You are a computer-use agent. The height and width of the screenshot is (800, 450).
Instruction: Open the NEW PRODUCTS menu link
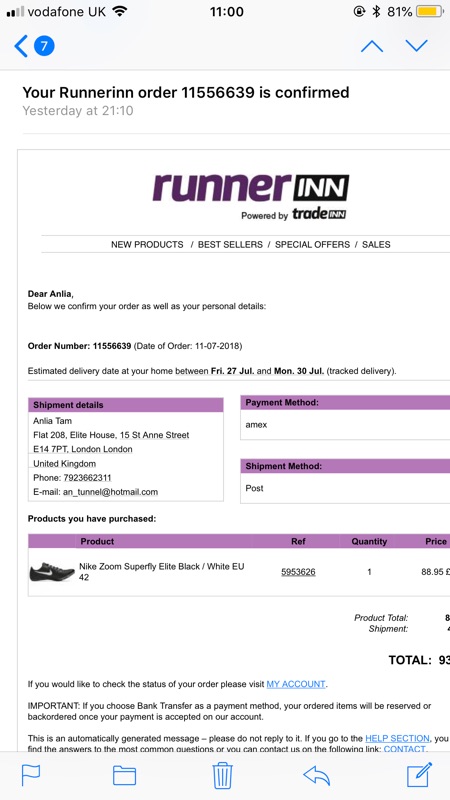tap(147, 244)
